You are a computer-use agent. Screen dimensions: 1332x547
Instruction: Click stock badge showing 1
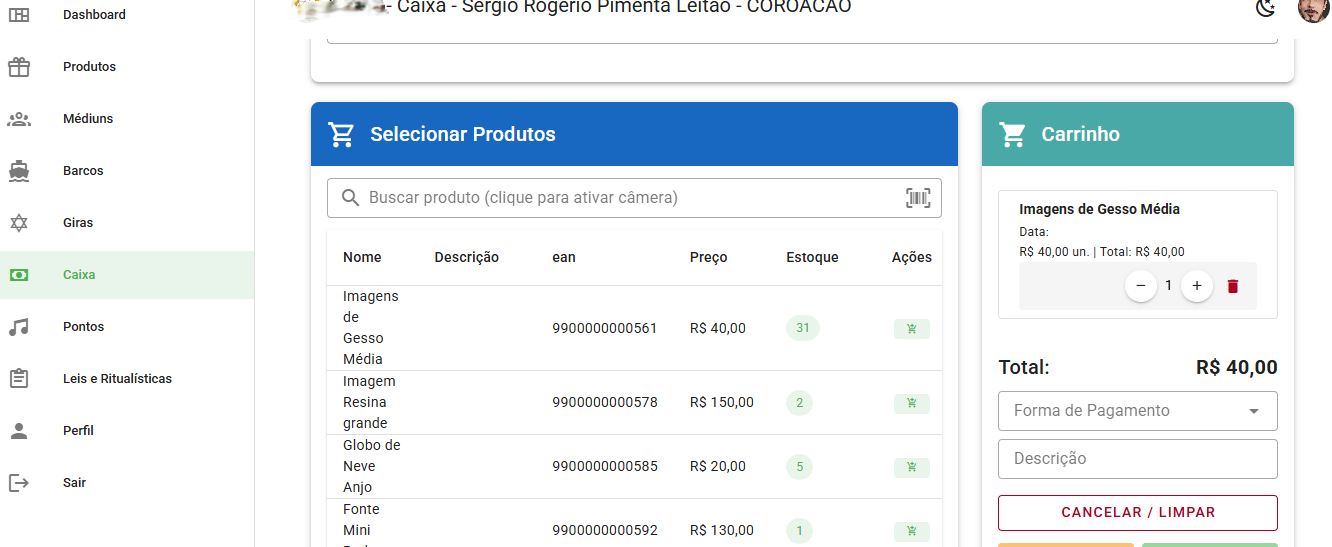pyautogui.click(x=800, y=530)
